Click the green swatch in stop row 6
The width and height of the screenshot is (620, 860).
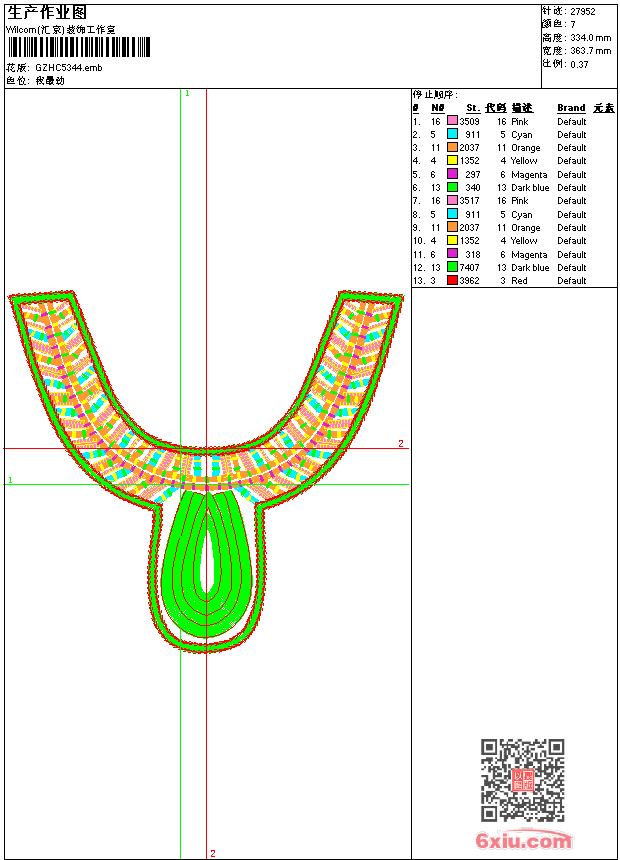(452, 187)
